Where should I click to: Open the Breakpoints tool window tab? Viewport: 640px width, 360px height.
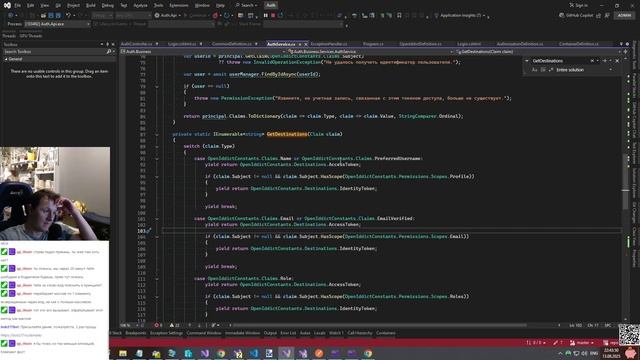136,333
